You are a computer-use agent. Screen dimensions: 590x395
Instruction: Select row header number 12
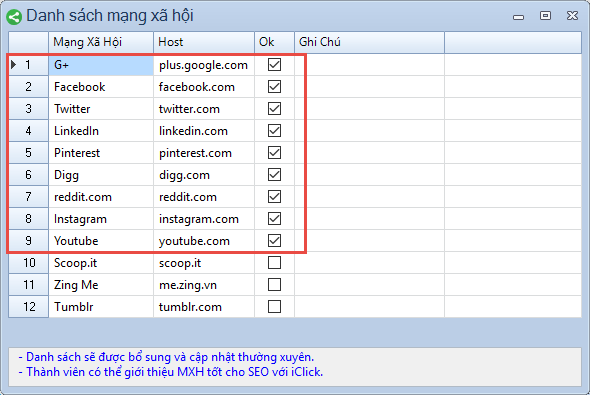tap(29, 307)
